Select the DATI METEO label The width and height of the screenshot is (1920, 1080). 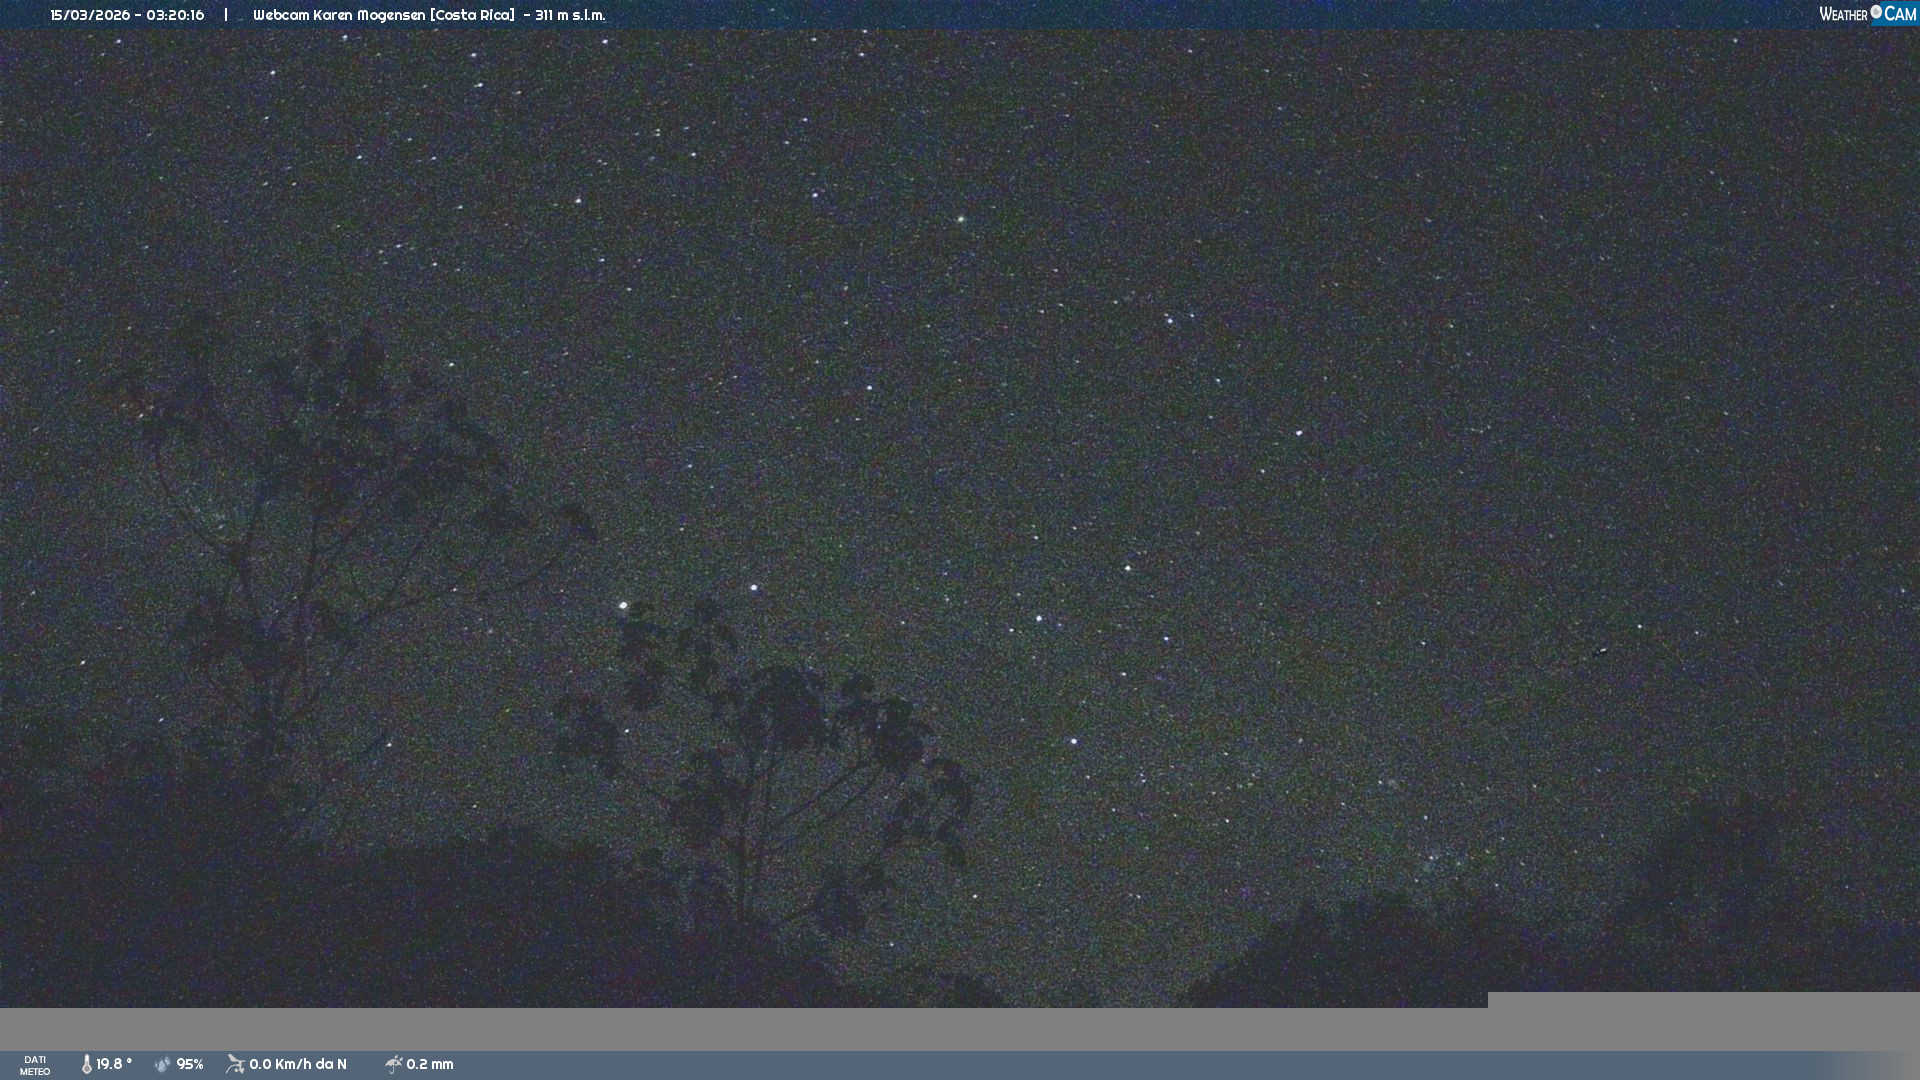coord(35,1065)
